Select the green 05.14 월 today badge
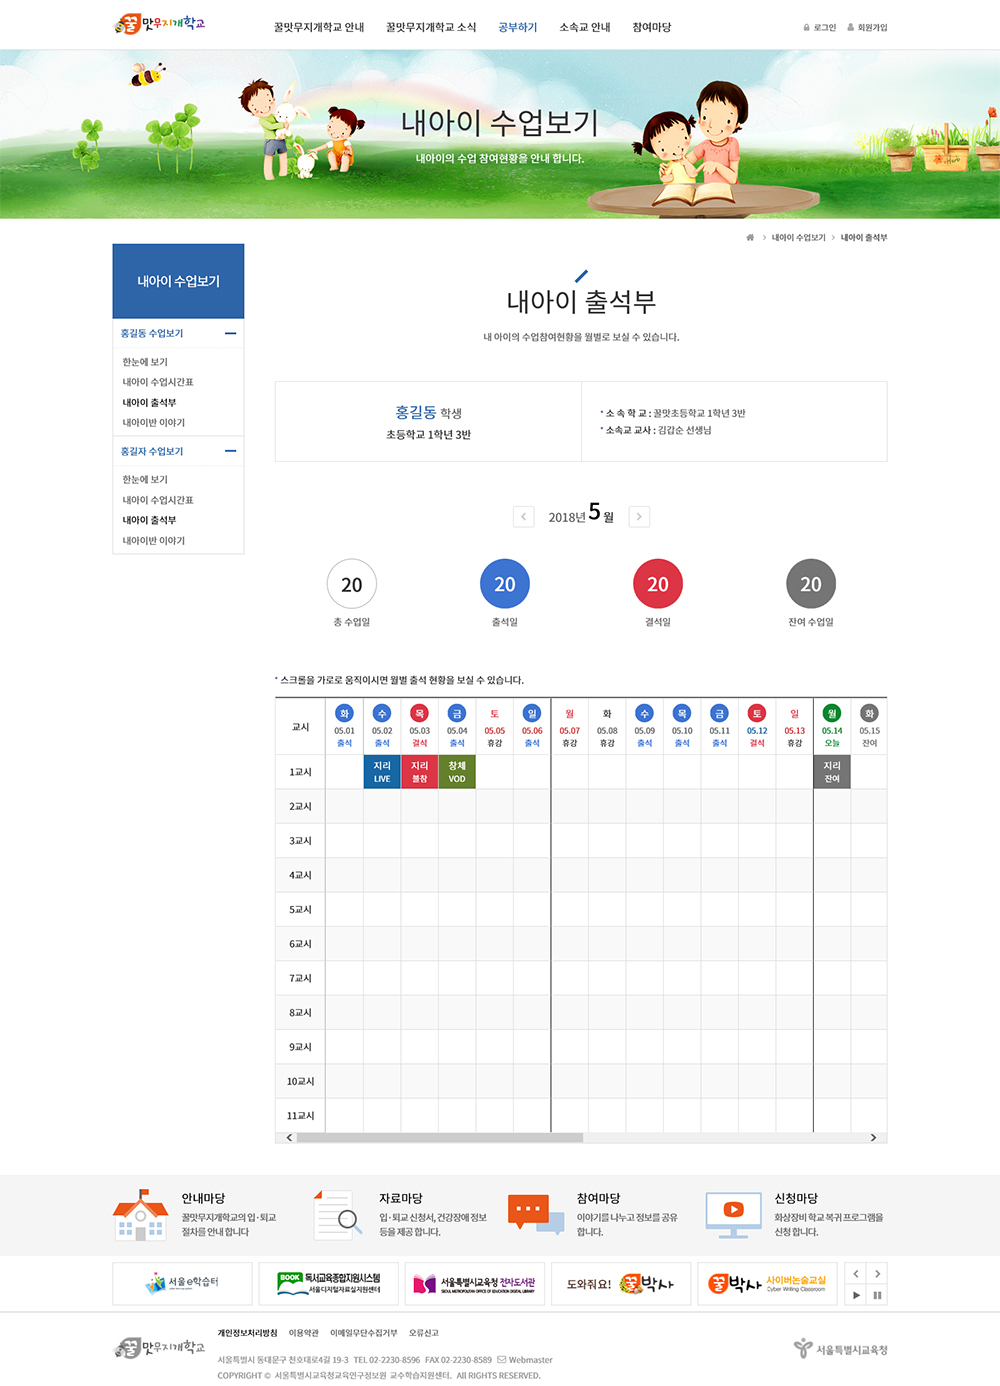The width and height of the screenshot is (1000, 1386). (832, 713)
